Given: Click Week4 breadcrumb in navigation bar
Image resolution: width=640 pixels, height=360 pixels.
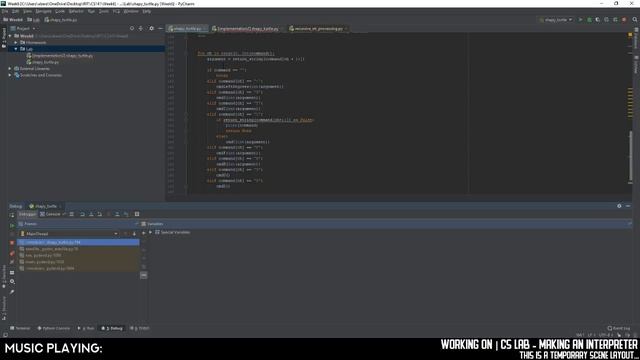Looking at the screenshot, I should (13, 20).
